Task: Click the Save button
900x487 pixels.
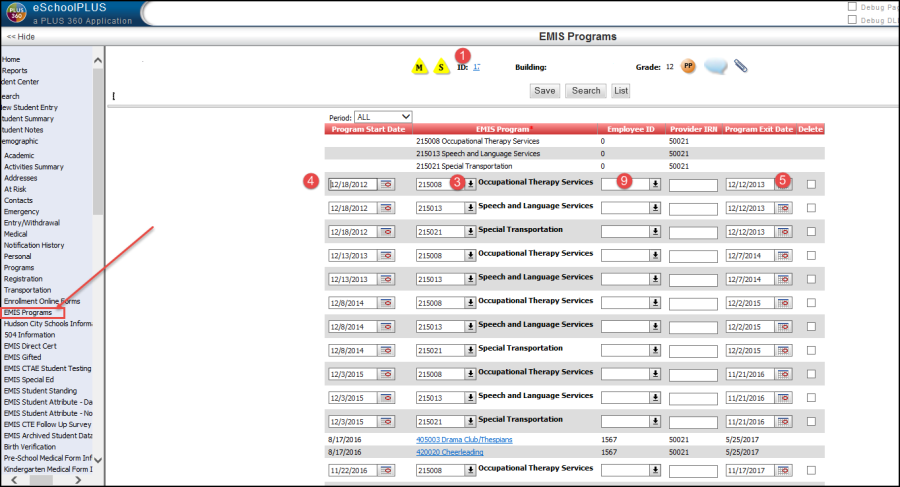Action: click(x=545, y=90)
